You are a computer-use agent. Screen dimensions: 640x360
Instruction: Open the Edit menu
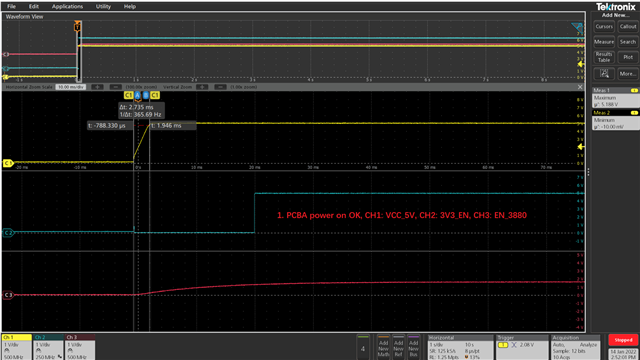point(33,7)
